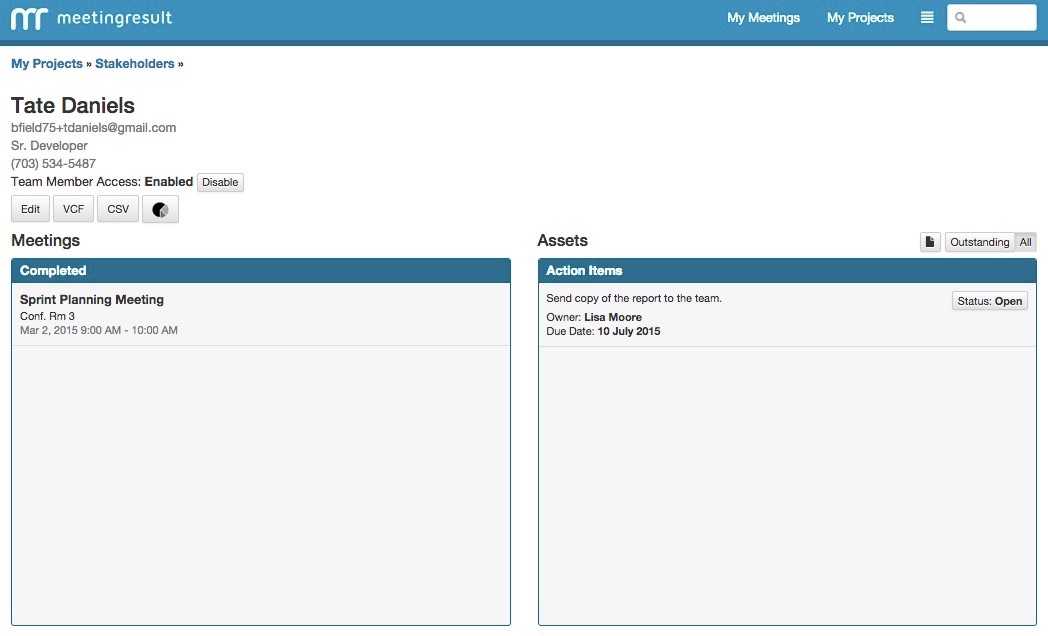Switch asset filter to All
This screenshot has width=1048, height=636.
pyautogui.click(x=1025, y=242)
